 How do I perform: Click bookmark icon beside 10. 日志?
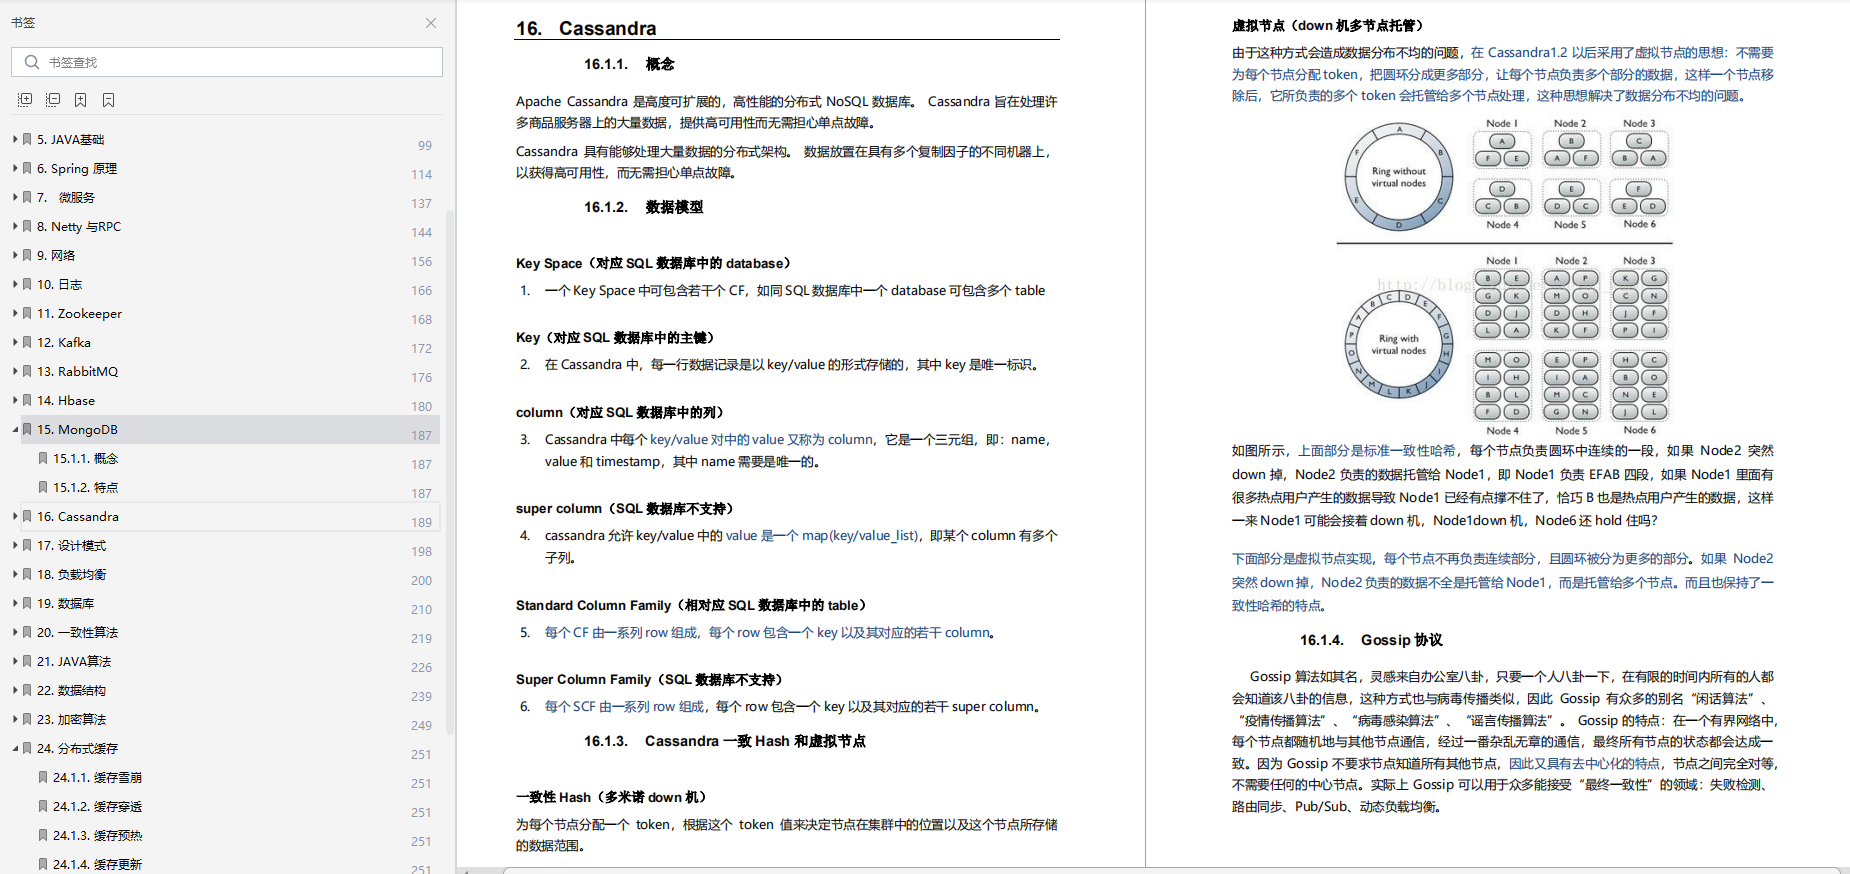(x=28, y=285)
